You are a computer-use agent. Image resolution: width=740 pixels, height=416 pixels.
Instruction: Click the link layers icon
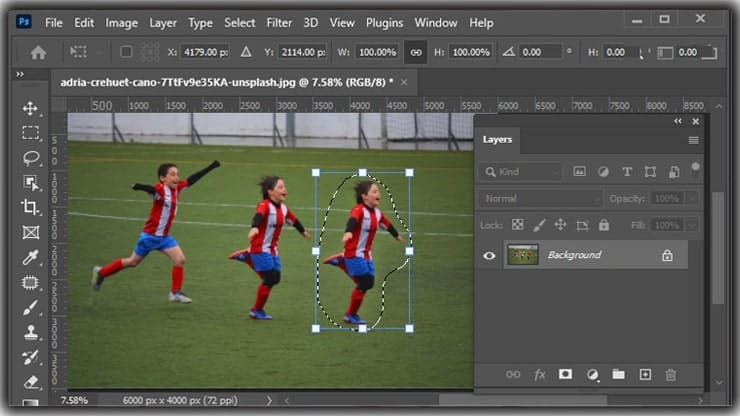point(513,374)
